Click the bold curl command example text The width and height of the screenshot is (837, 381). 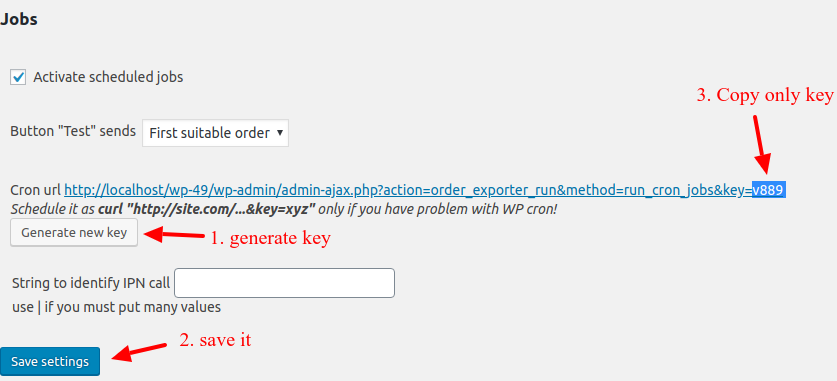[x=208, y=209]
